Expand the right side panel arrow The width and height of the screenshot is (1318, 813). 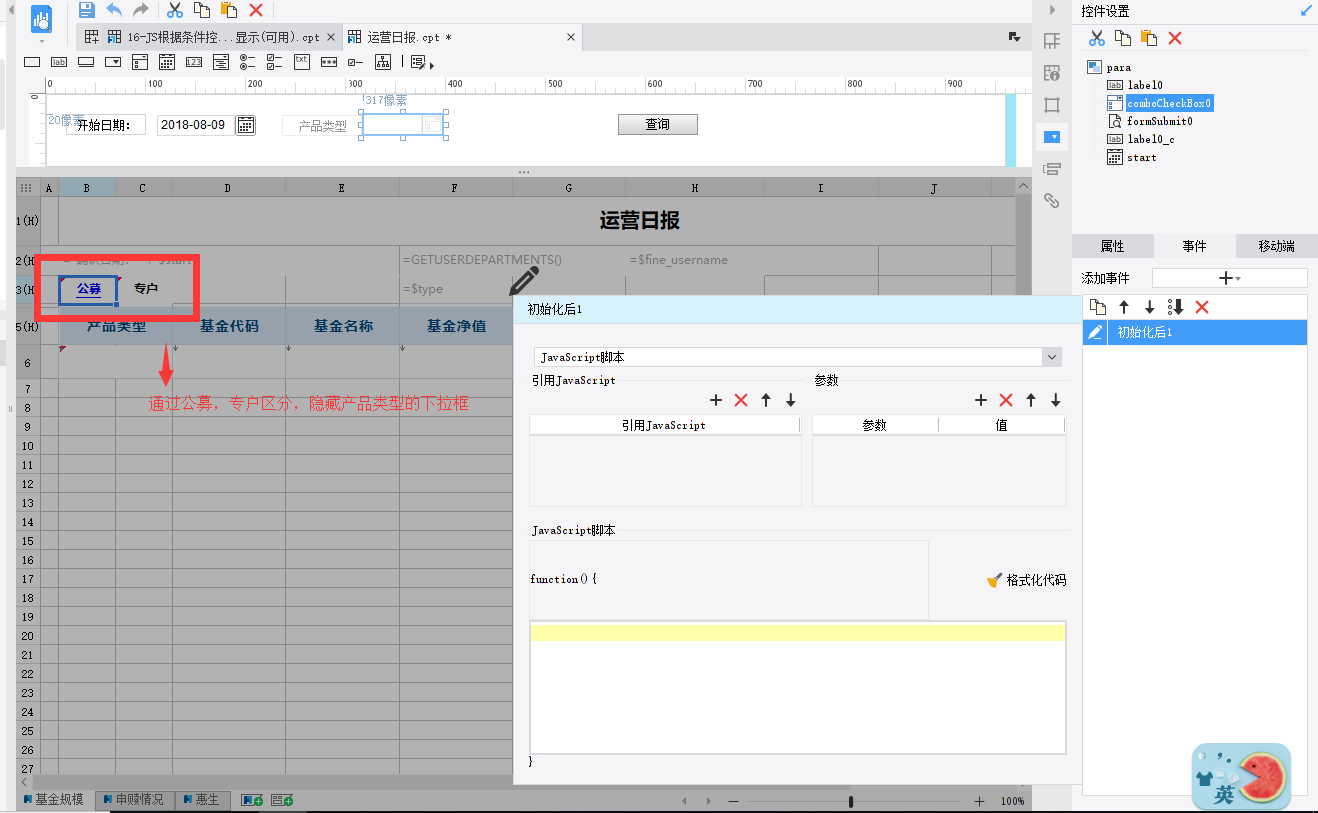coord(1052,10)
